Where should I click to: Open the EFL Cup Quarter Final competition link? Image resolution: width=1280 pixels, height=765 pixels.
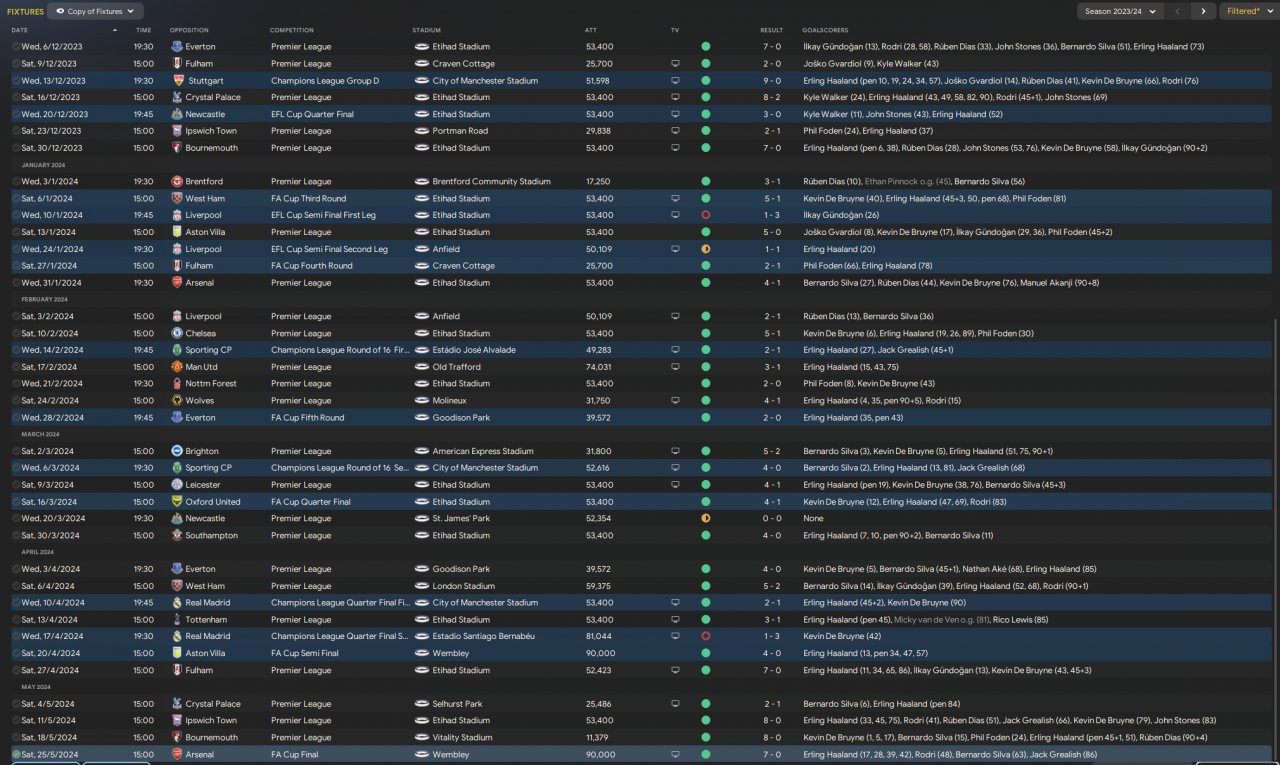tap(312, 114)
